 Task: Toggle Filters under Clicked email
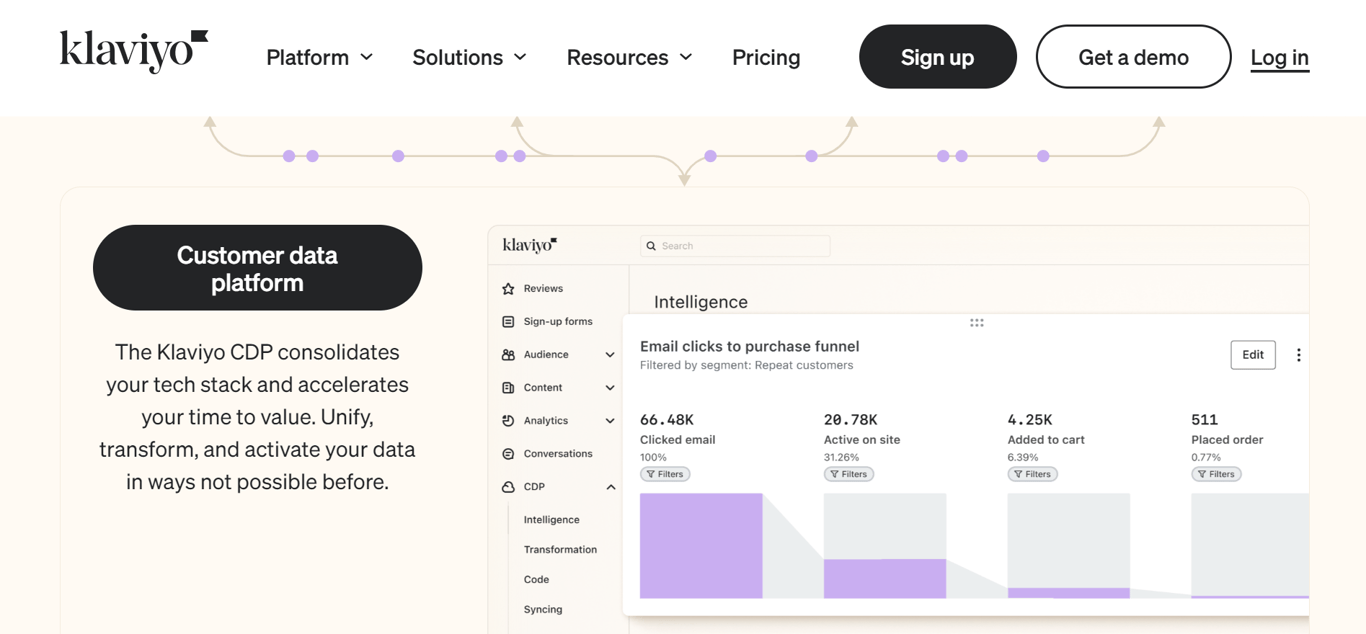point(665,473)
